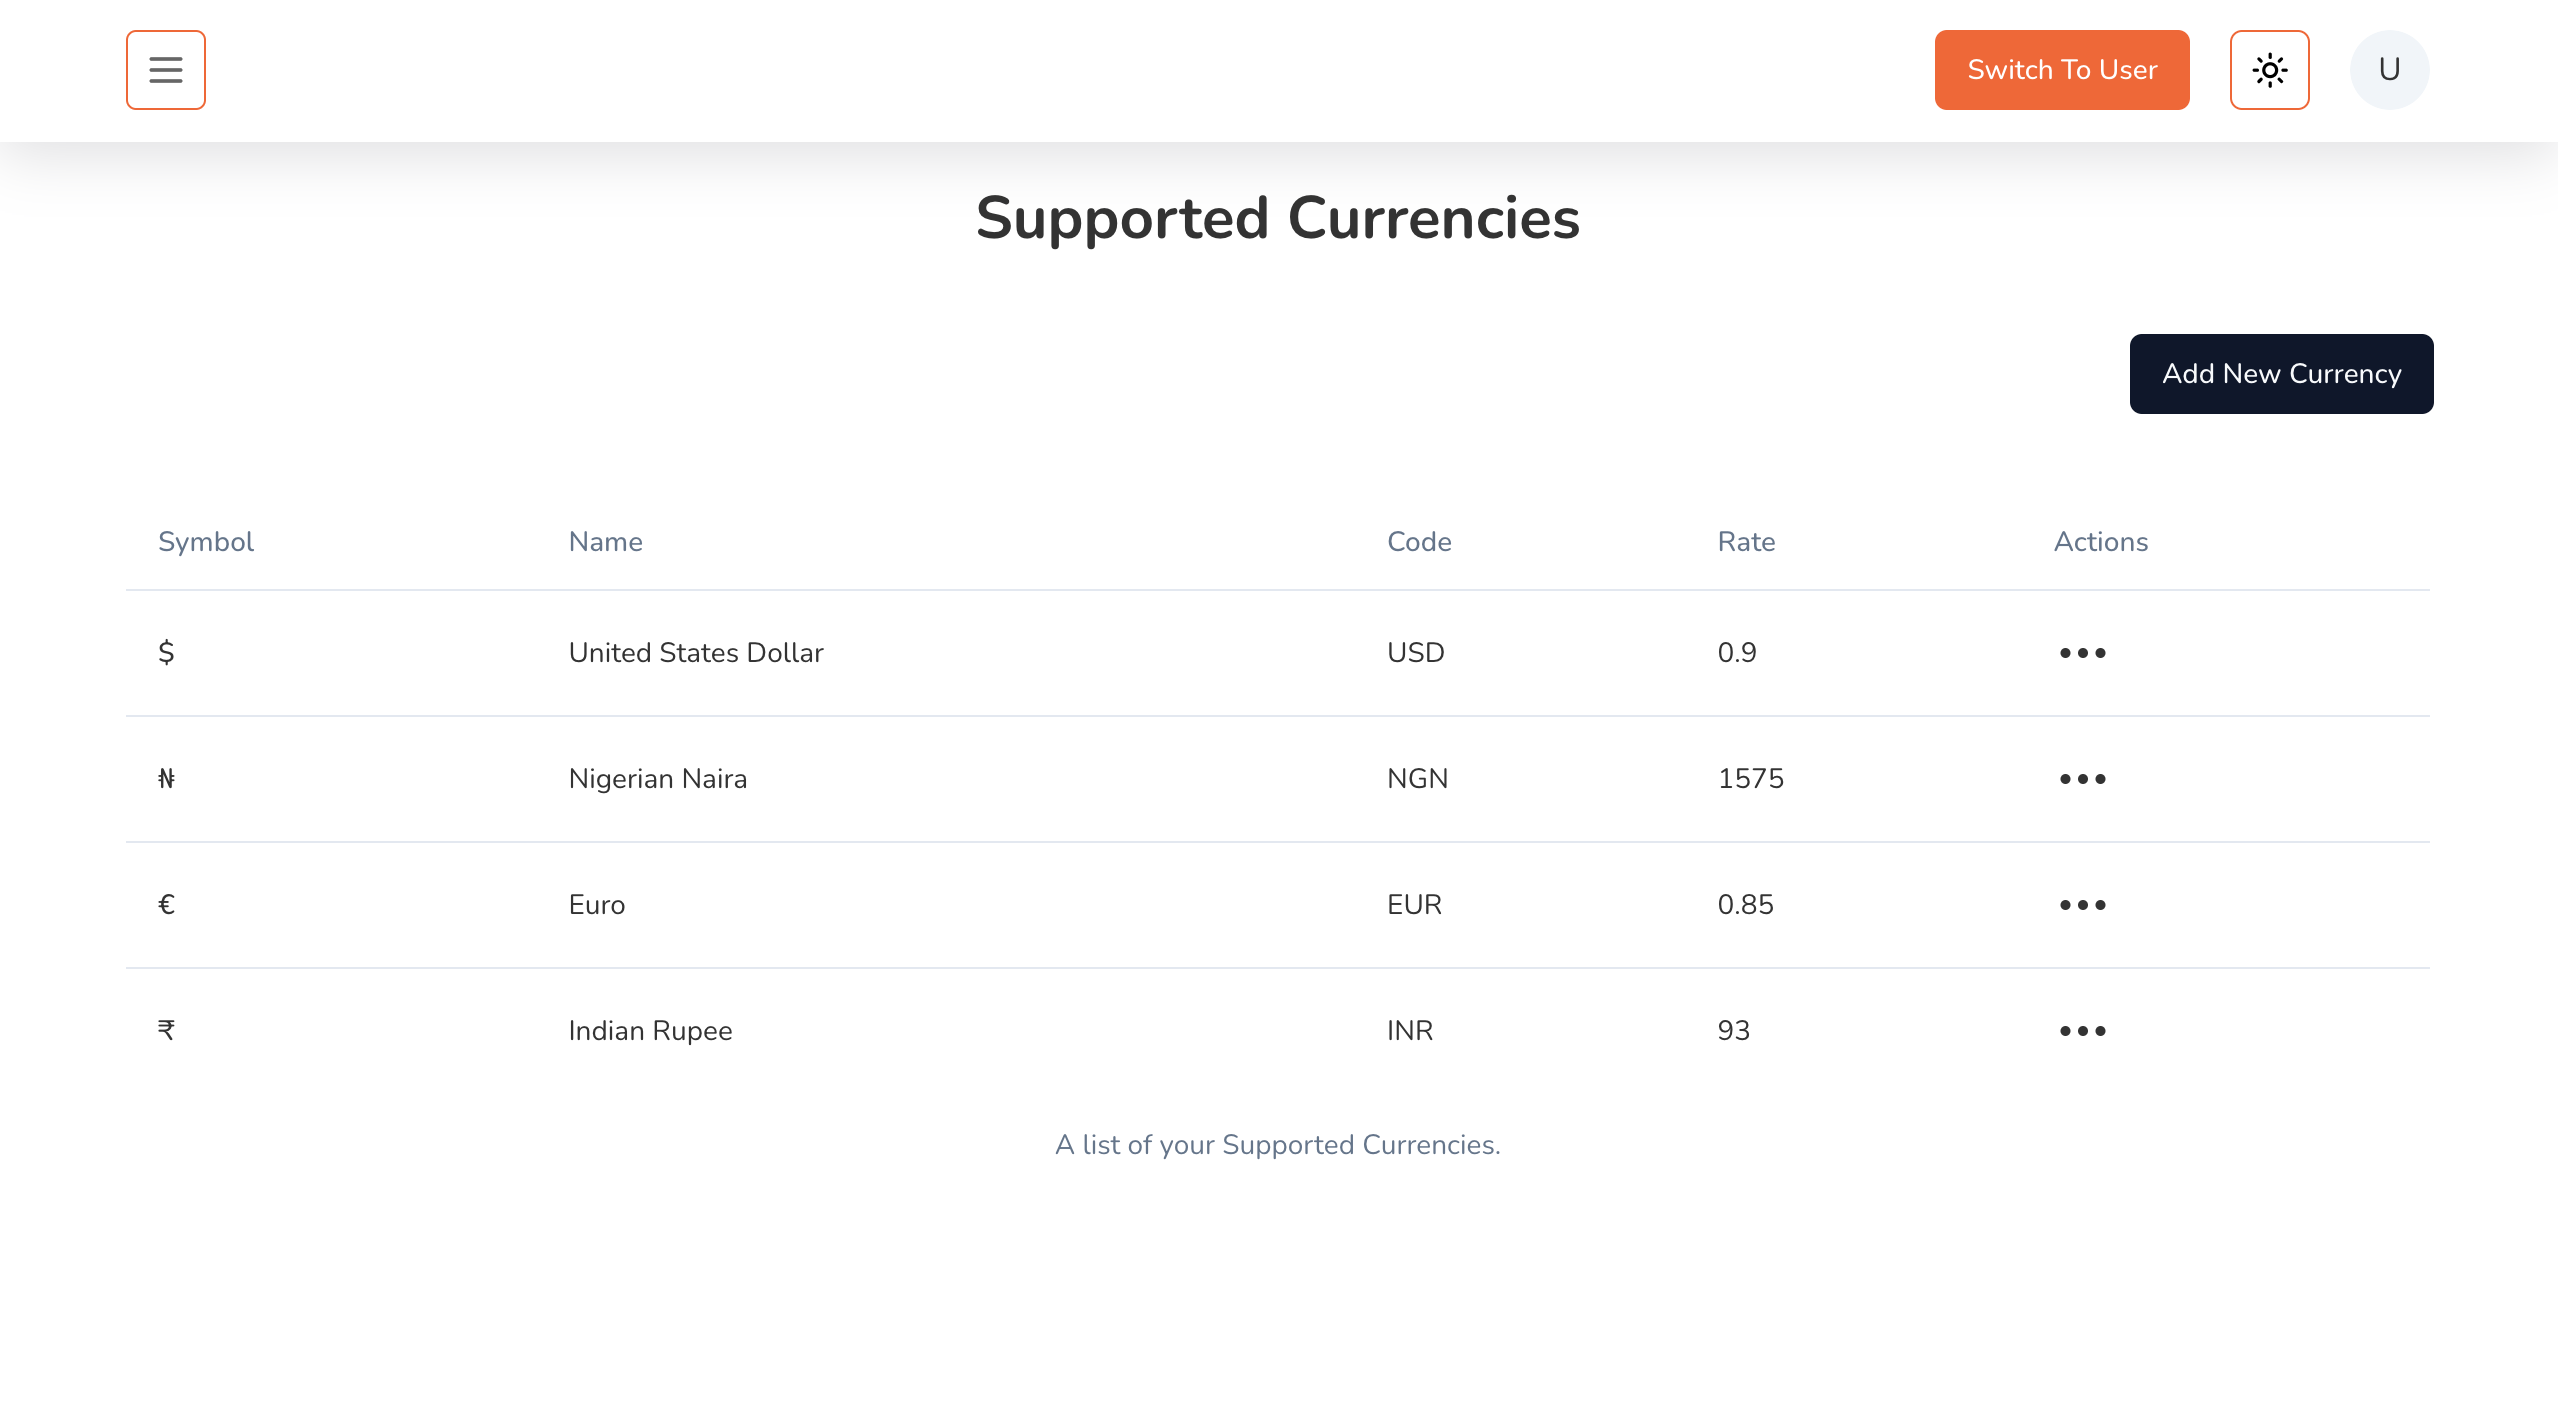Image resolution: width=2558 pixels, height=1412 pixels.
Task: Open actions menu for Nigerian Naira
Action: [x=2082, y=779]
